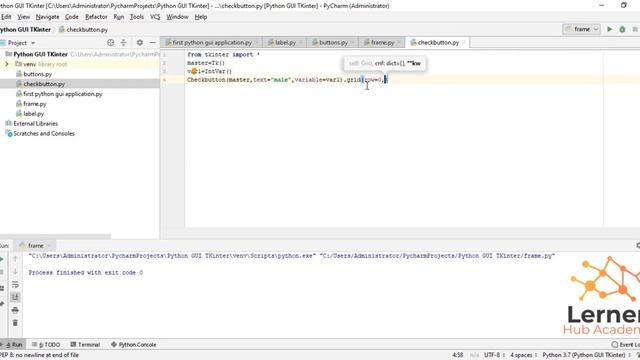Viewport: 640px width, 360px height.
Task: Open Python 3.7 interpreter selector
Action: (586, 355)
